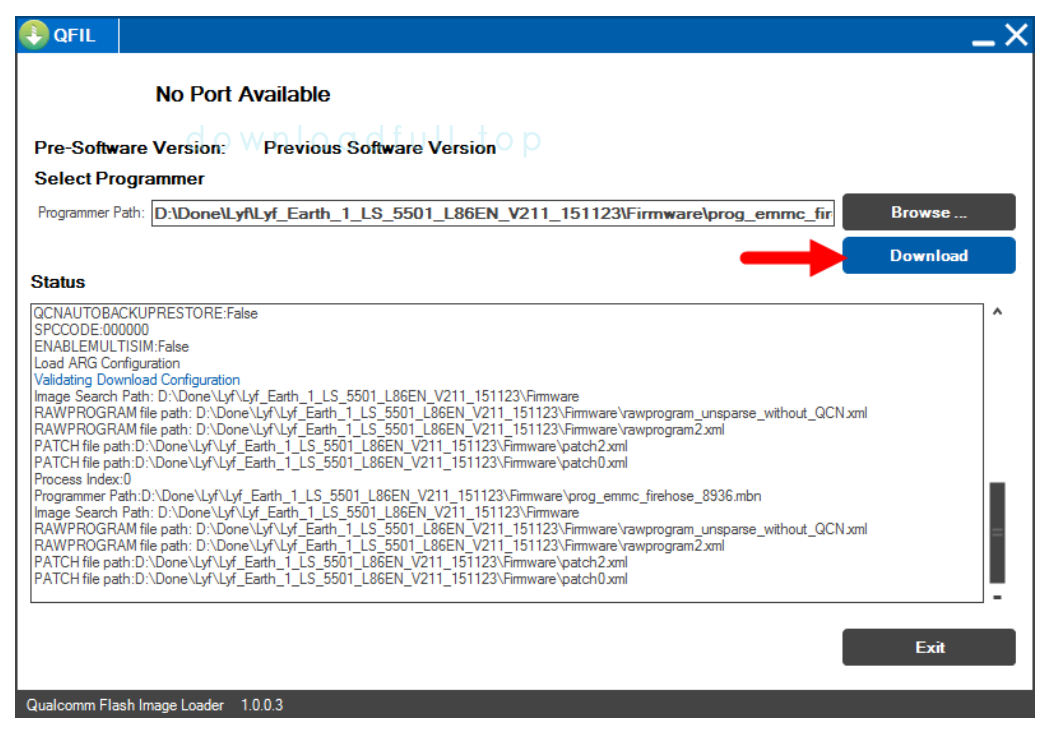This screenshot has height=736, width=1052.
Task: Click the 'Programmer Path:' label
Action: click(x=91, y=213)
